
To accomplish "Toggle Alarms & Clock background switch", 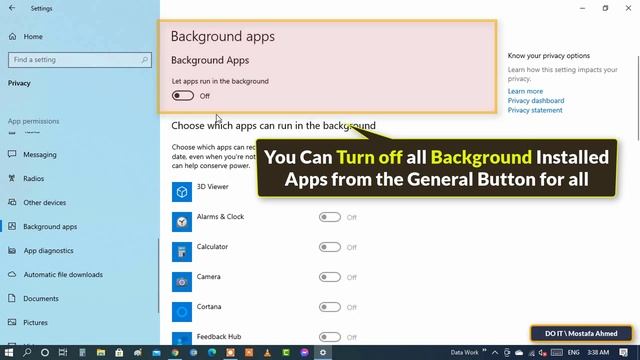I will pyautogui.click(x=330, y=217).
